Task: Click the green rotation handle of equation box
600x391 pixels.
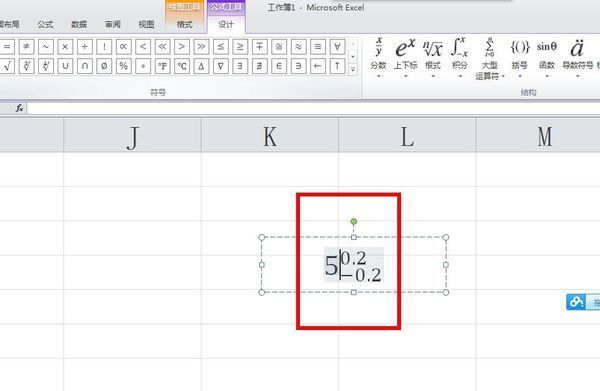Action: 354,222
